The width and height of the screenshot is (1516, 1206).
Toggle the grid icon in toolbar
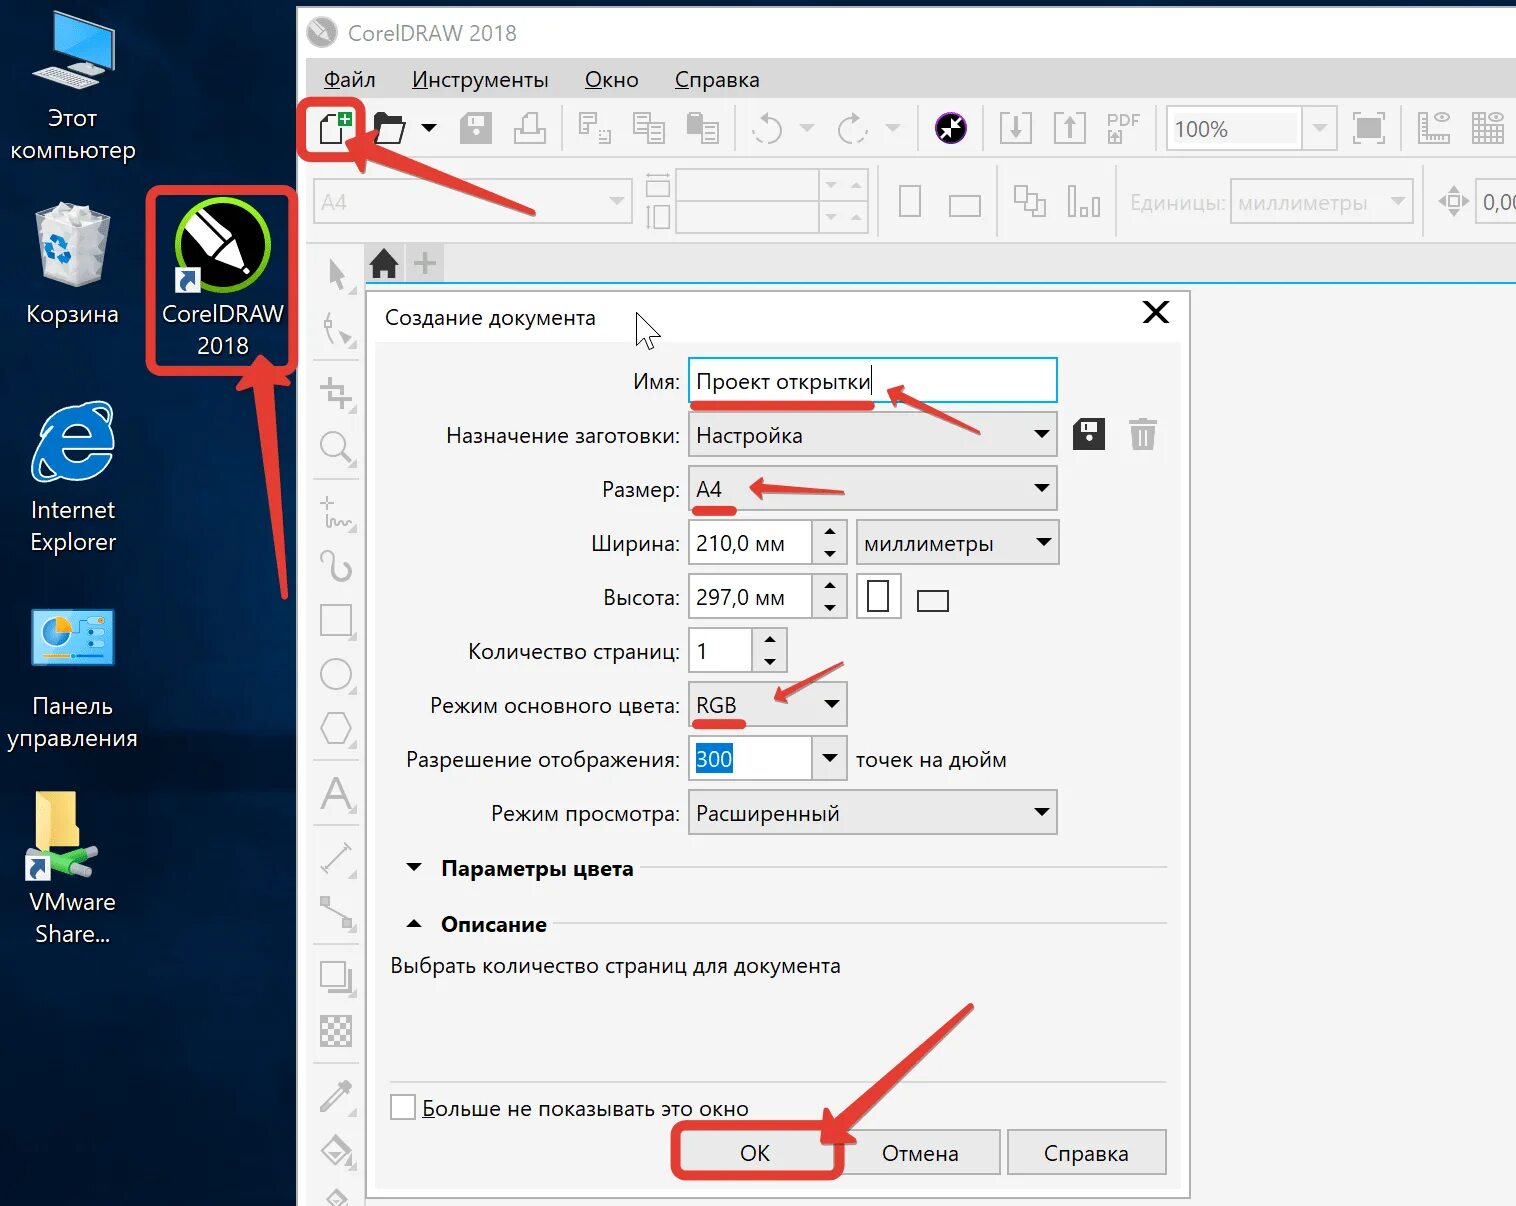pos(1488,128)
